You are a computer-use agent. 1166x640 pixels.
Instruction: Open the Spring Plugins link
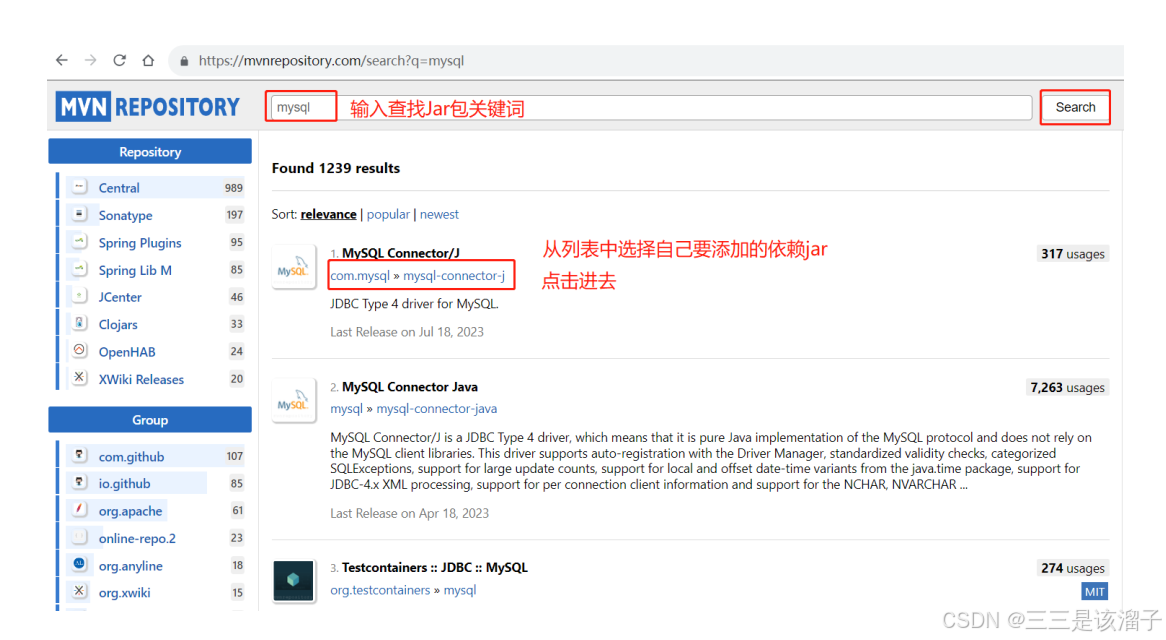point(140,243)
